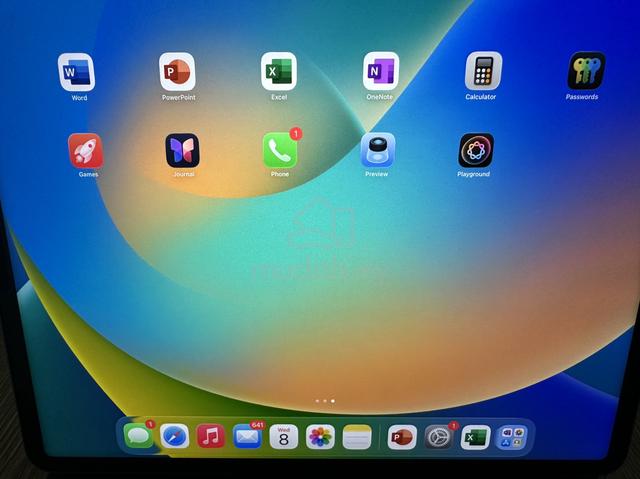The width and height of the screenshot is (640, 479).
Task: Launch the Journal app
Action: [x=182, y=150]
